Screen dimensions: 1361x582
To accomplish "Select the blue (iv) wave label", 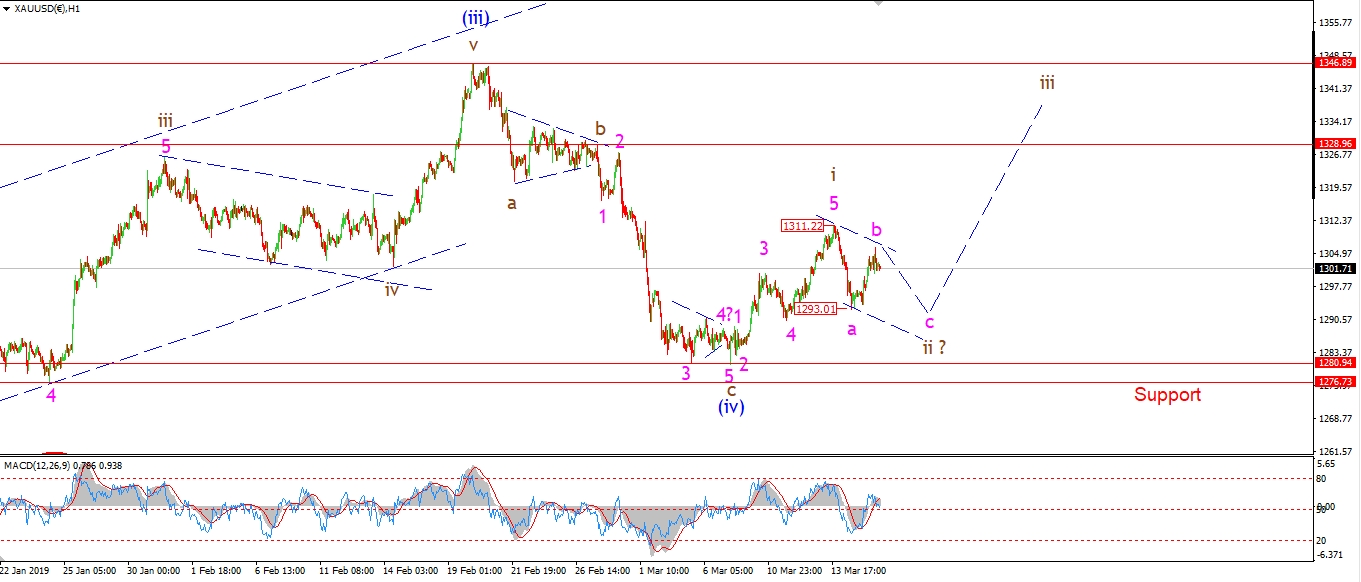I will 731,407.
